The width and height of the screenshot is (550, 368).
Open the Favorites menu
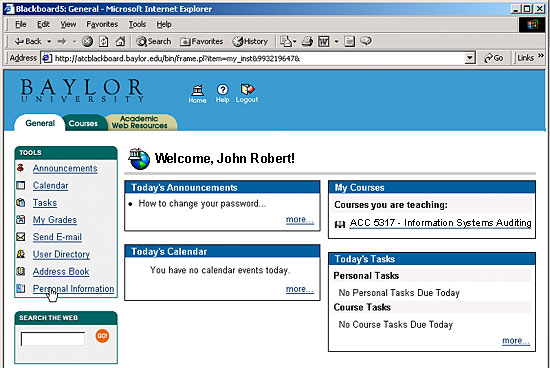(102, 24)
